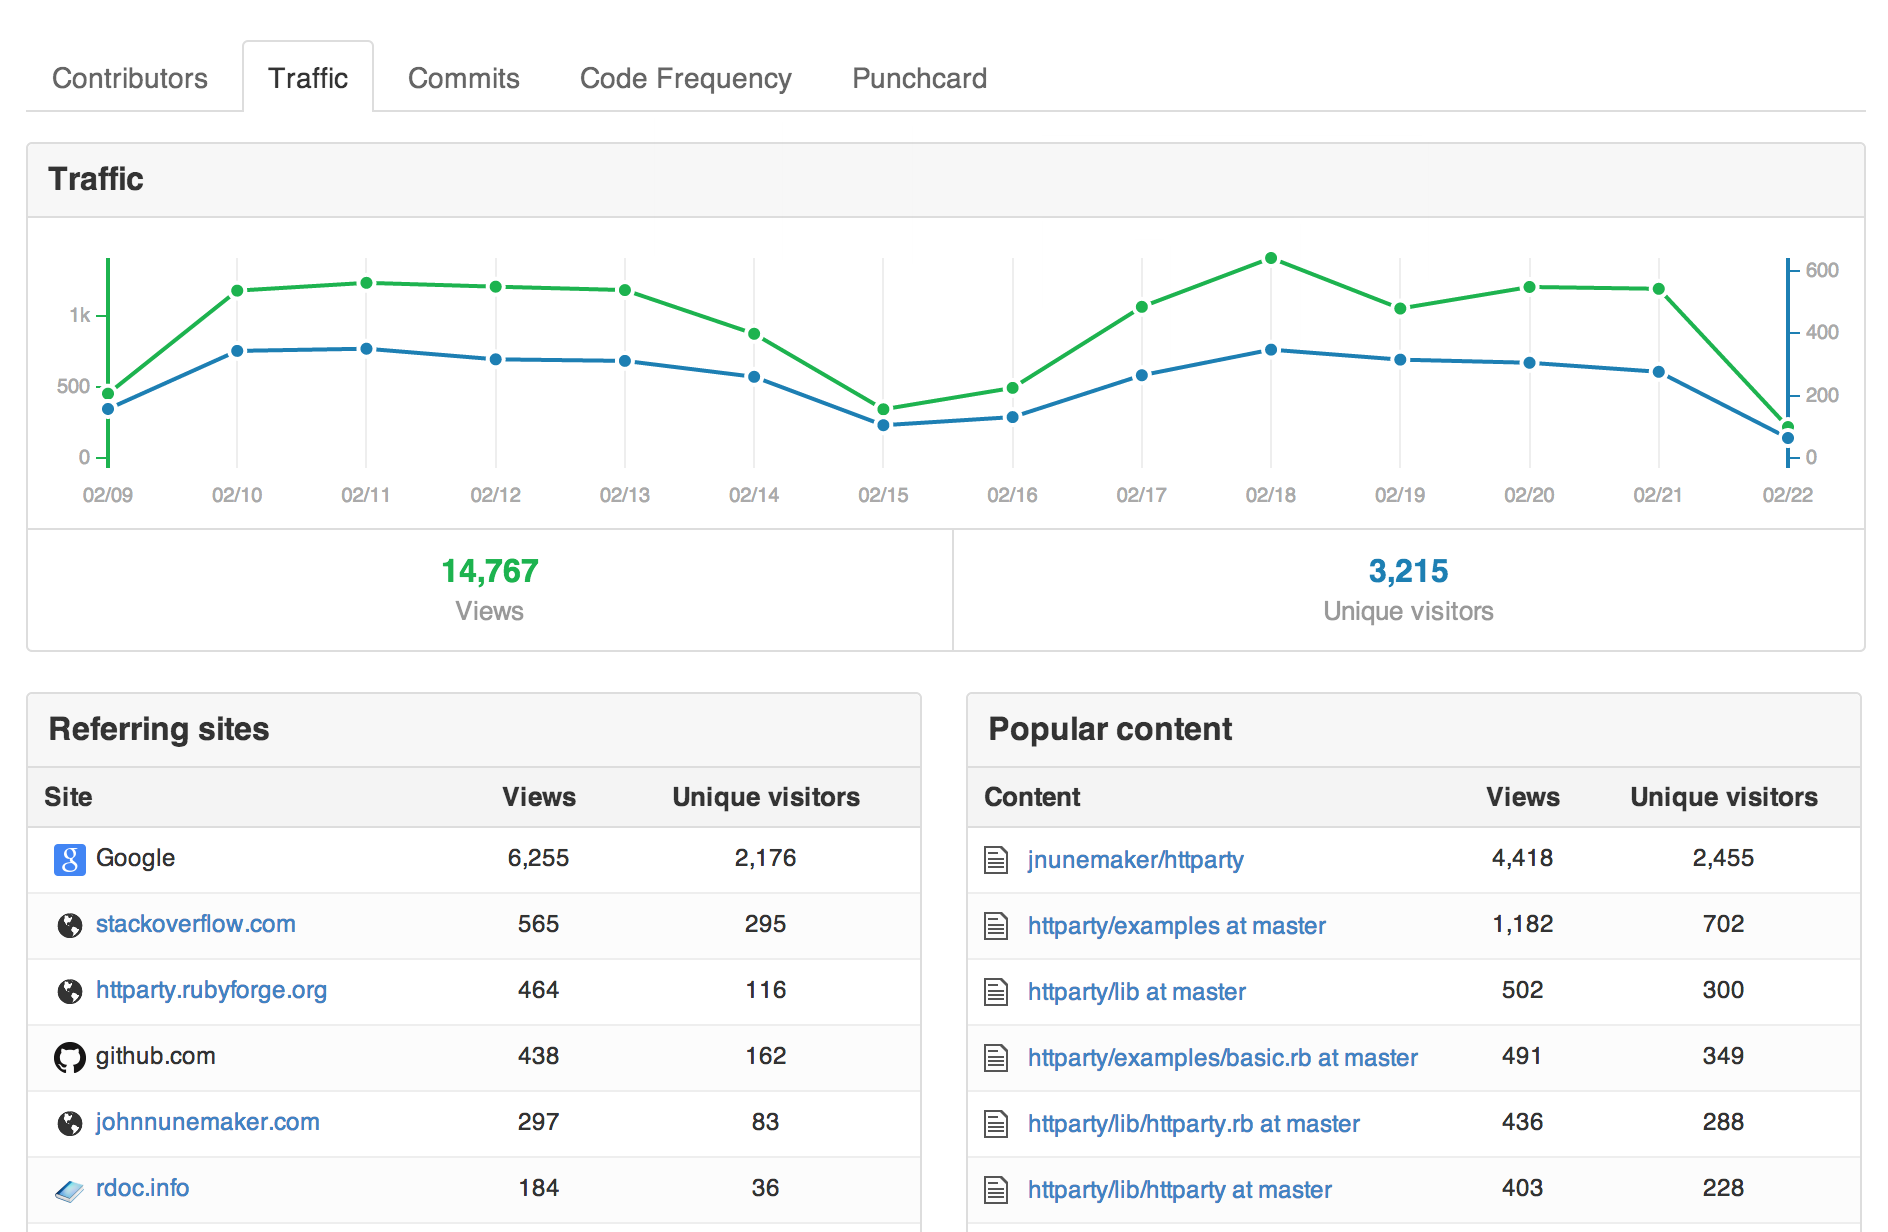Select the blue data point on 02/15
Viewport: 1888px width, 1232px height.
point(881,426)
